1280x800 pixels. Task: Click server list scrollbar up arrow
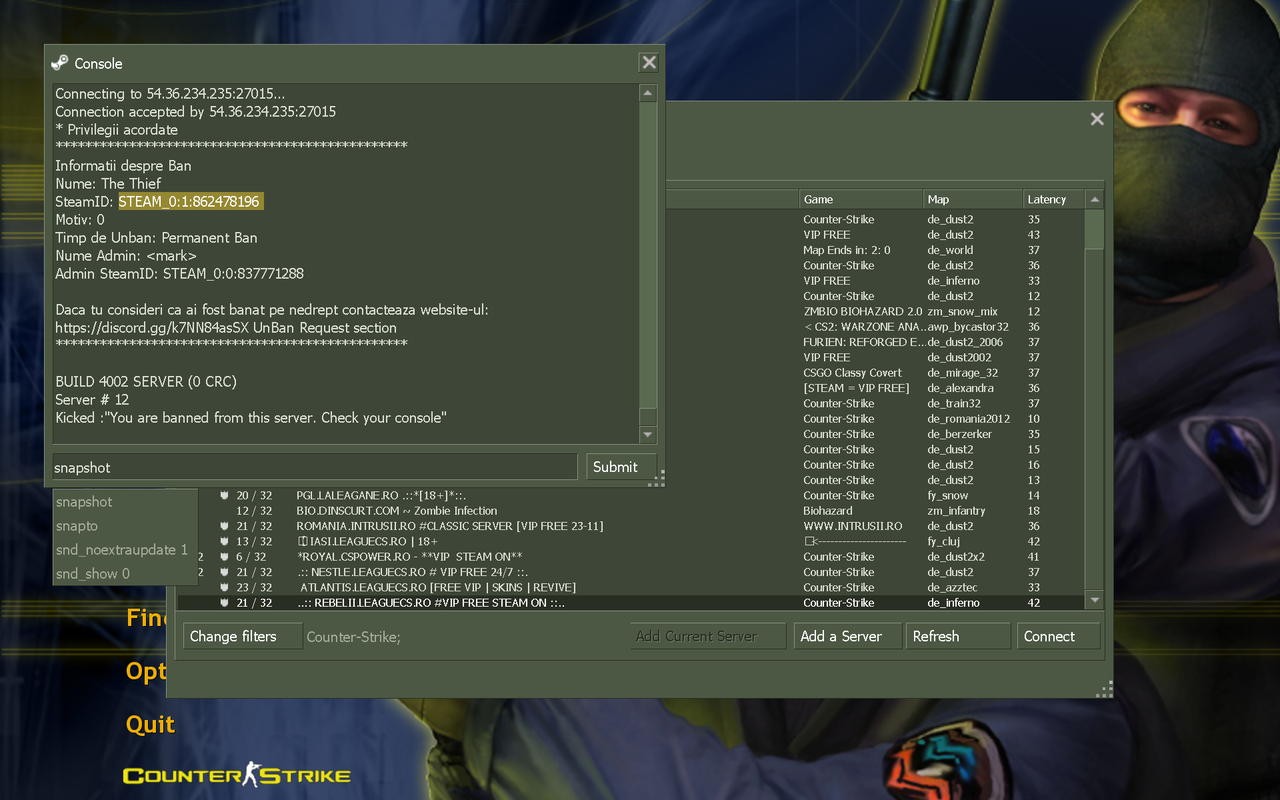click(1095, 200)
